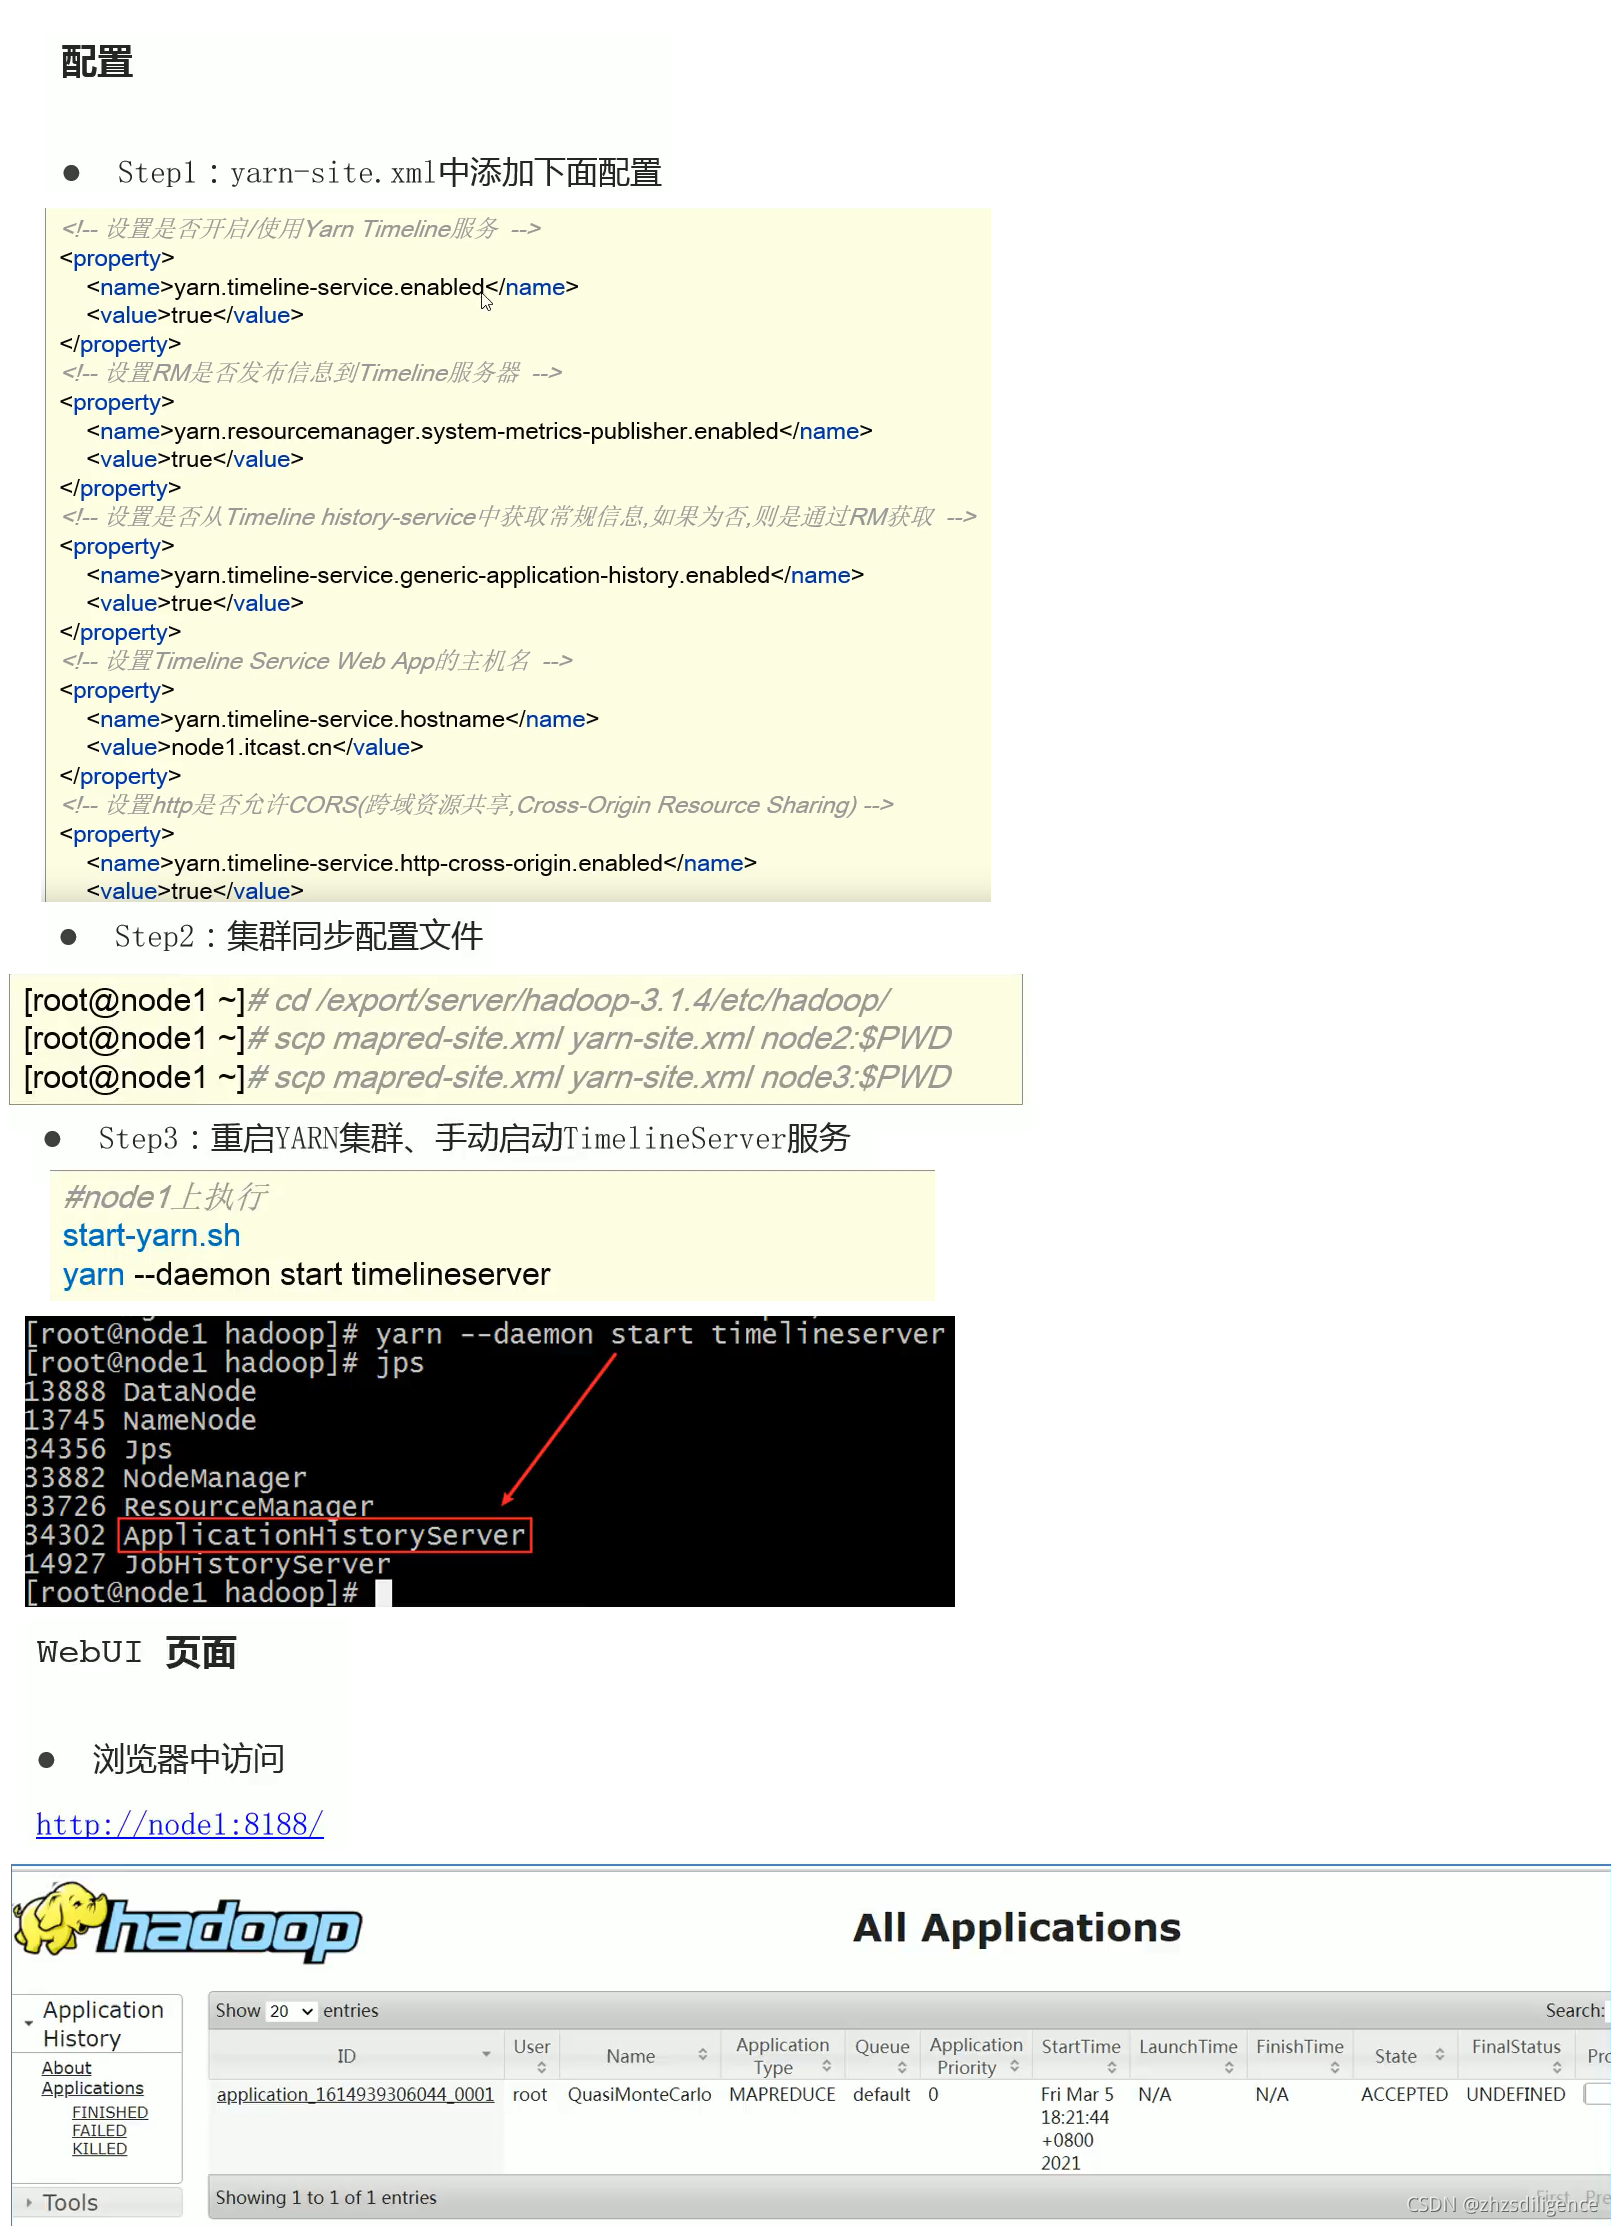This screenshot has width=1613, height=2226.
Task: Click 'yarn --daemon start timelineserver' command line
Action: tap(306, 1275)
